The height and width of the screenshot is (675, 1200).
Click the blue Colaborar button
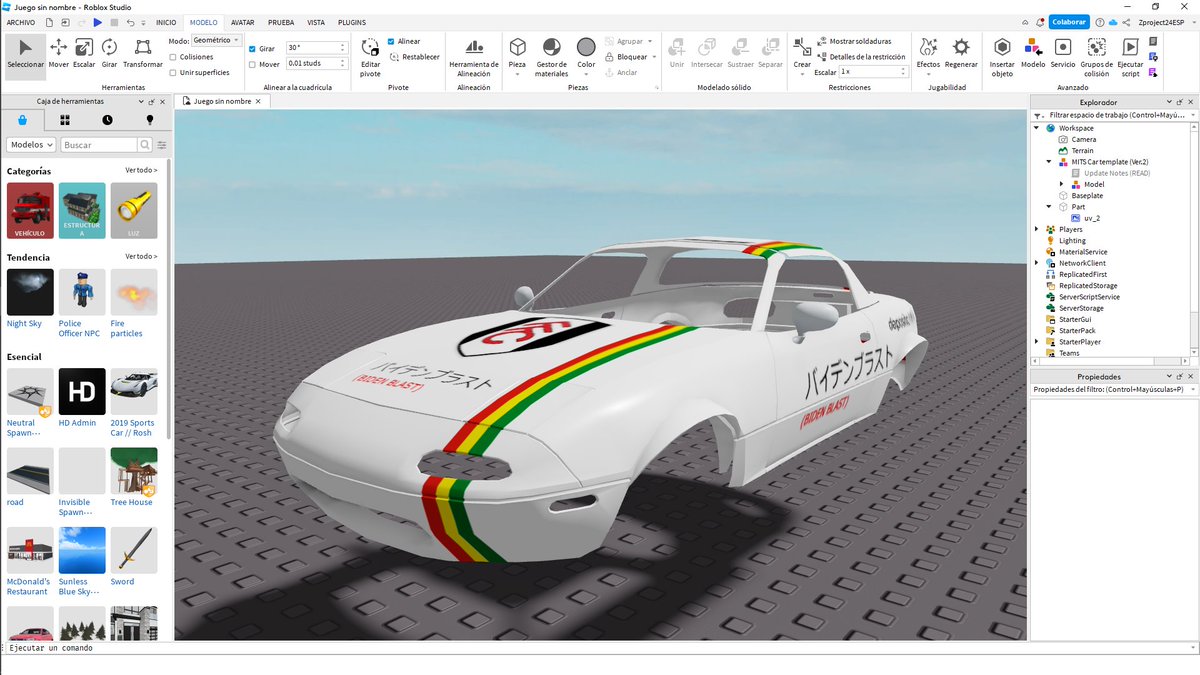pos(1069,22)
